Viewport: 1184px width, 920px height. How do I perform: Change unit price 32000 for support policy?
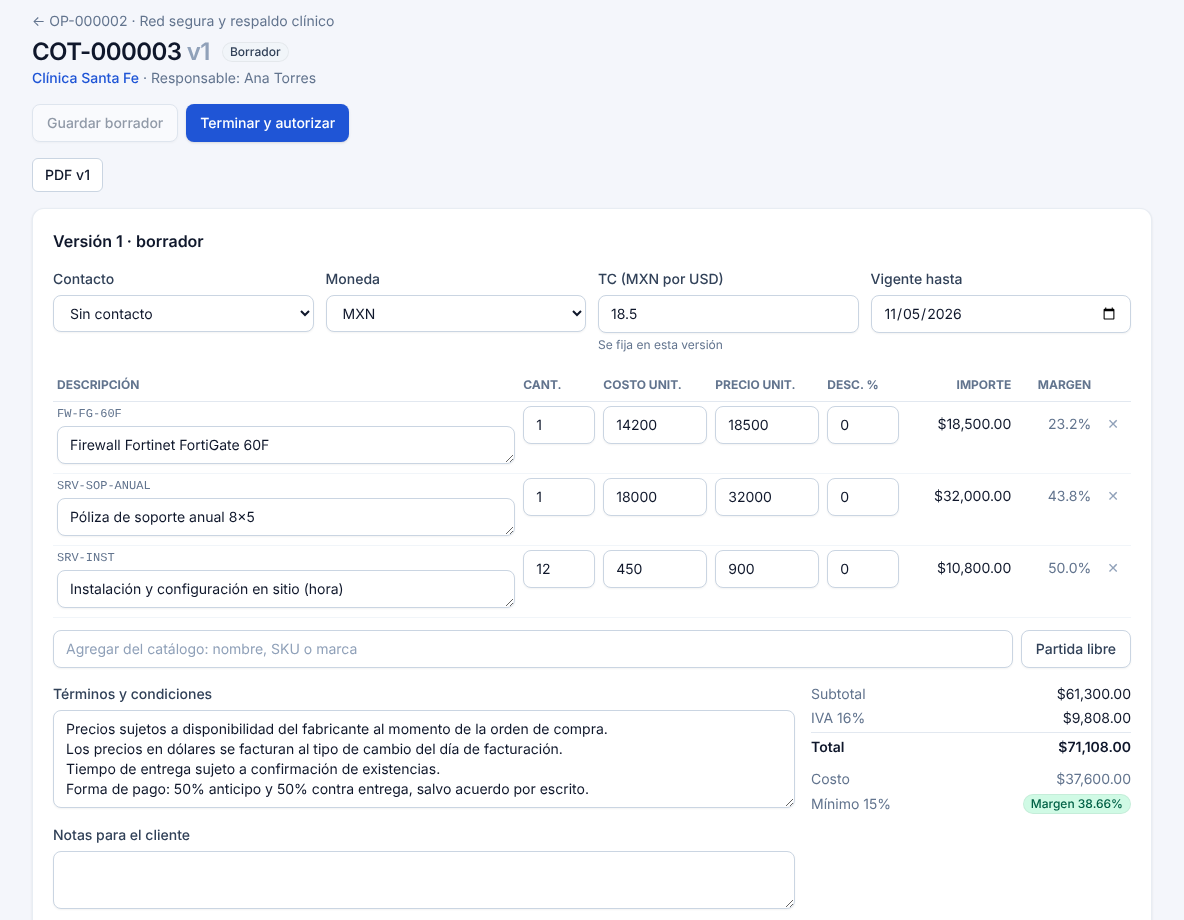click(x=766, y=497)
